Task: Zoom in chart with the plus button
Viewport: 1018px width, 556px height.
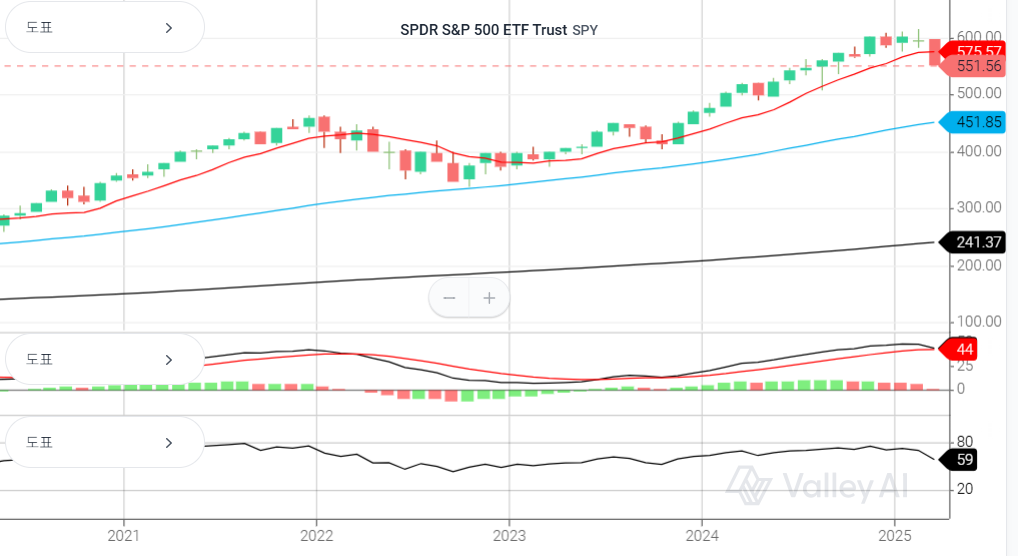Action: (x=490, y=298)
